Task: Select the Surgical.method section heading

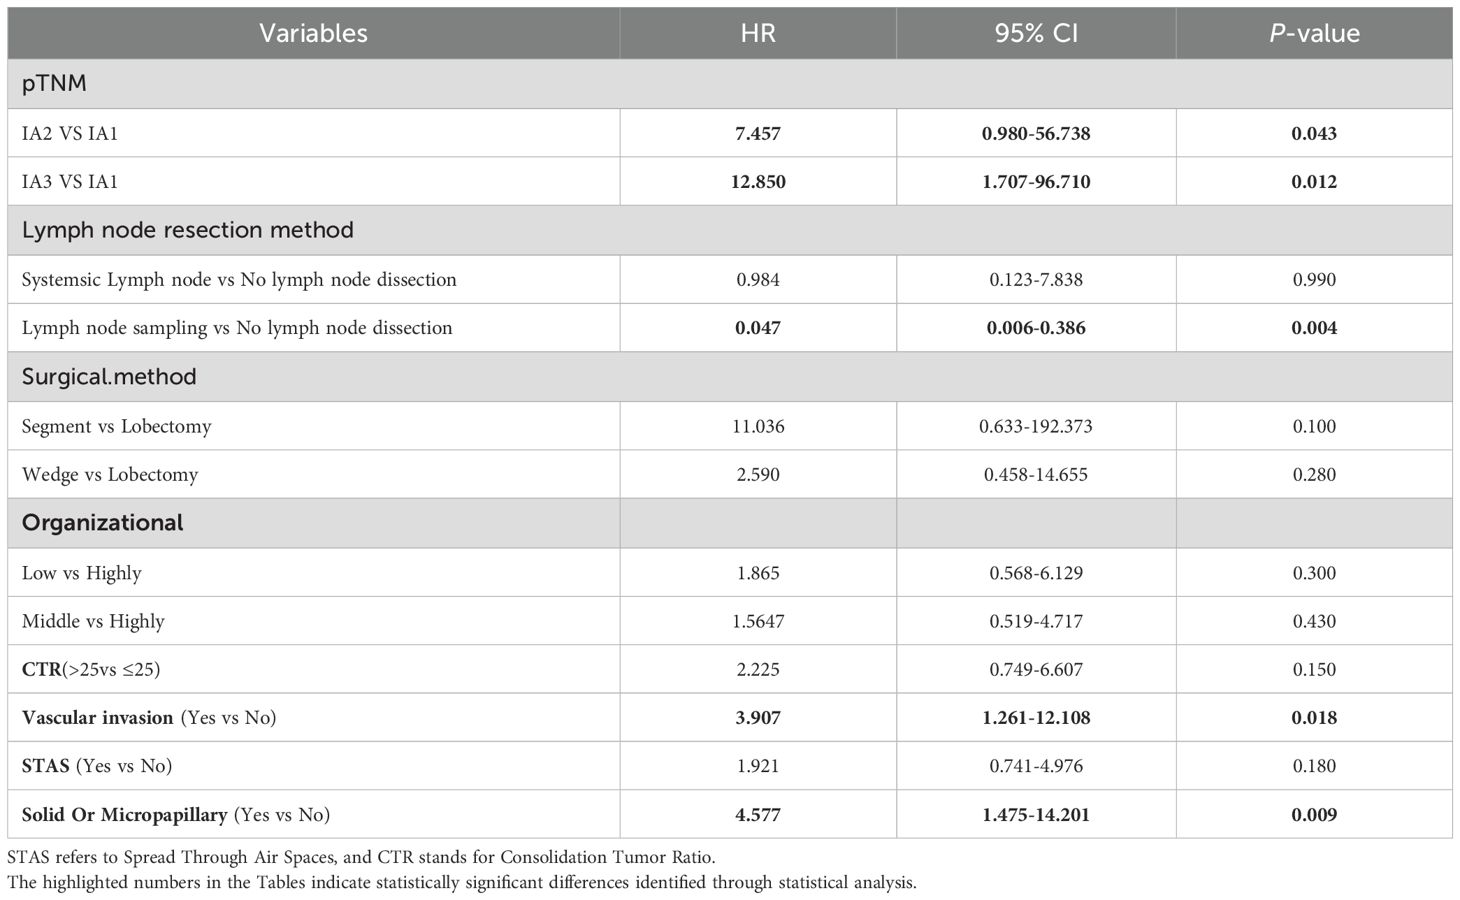Action: click(109, 377)
